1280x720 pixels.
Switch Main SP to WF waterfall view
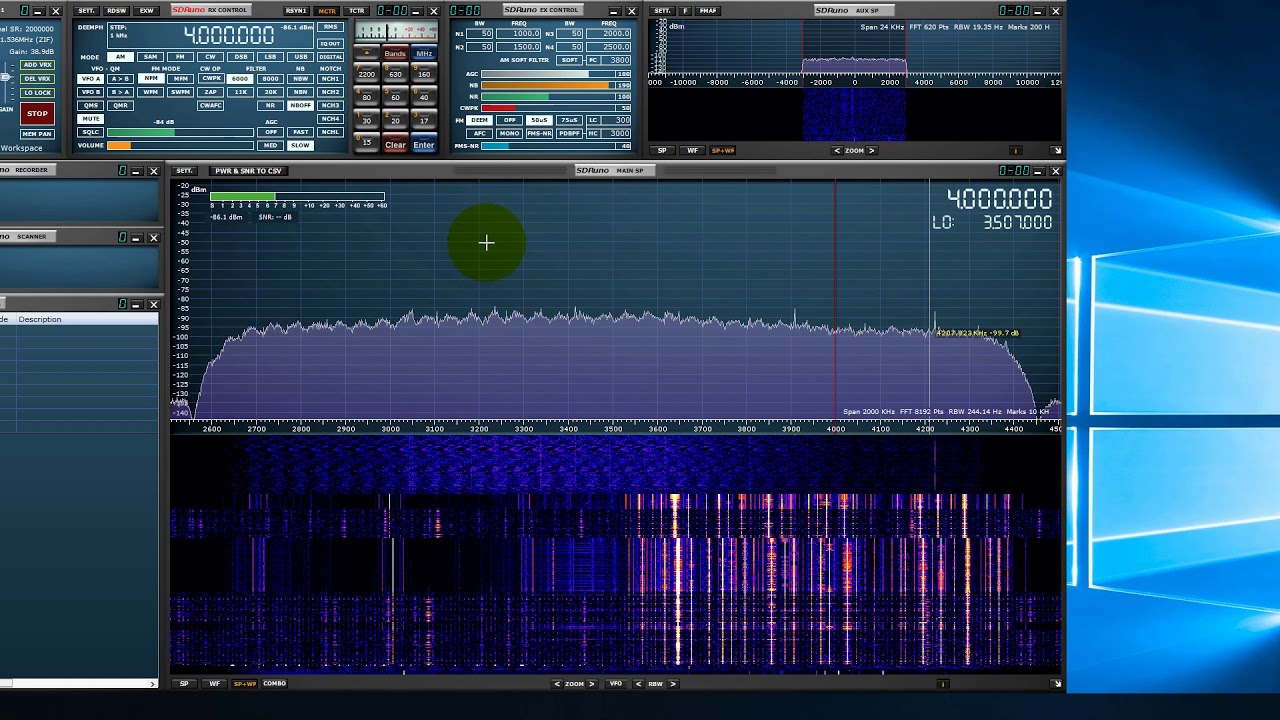[x=214, y=684]
